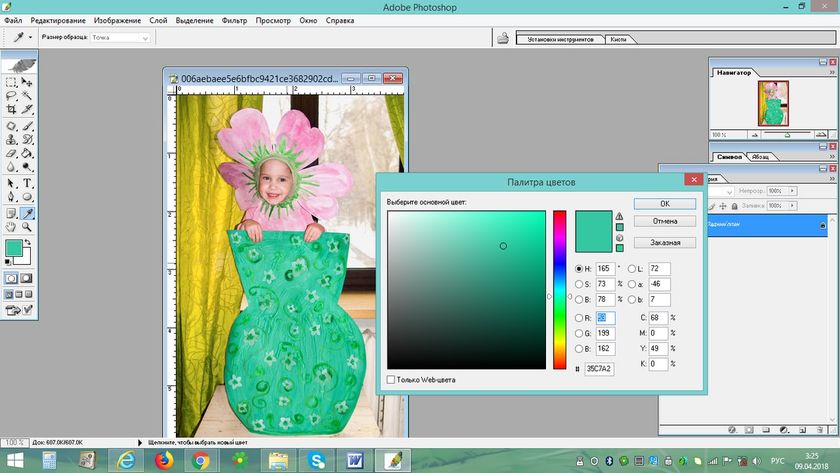Select the G green radio button

pos(579,333)
